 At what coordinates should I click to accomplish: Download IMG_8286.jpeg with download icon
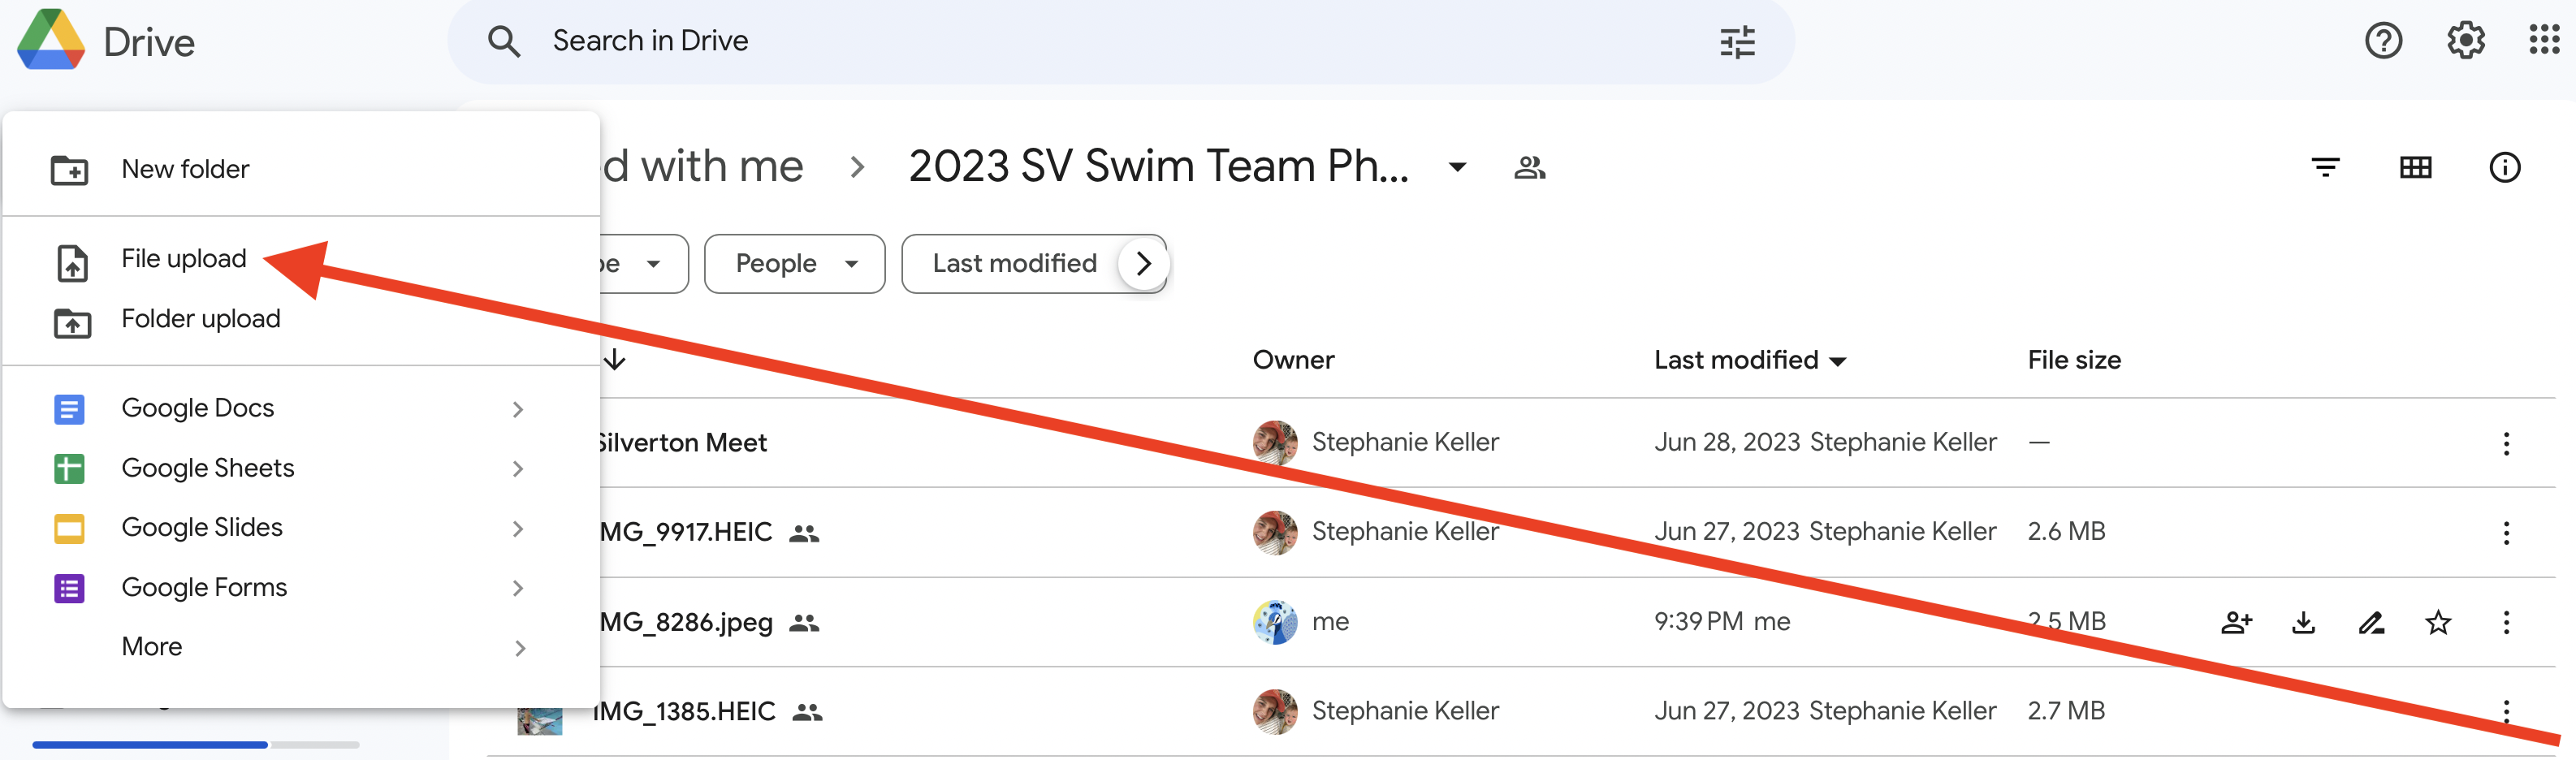(2303, 622)
